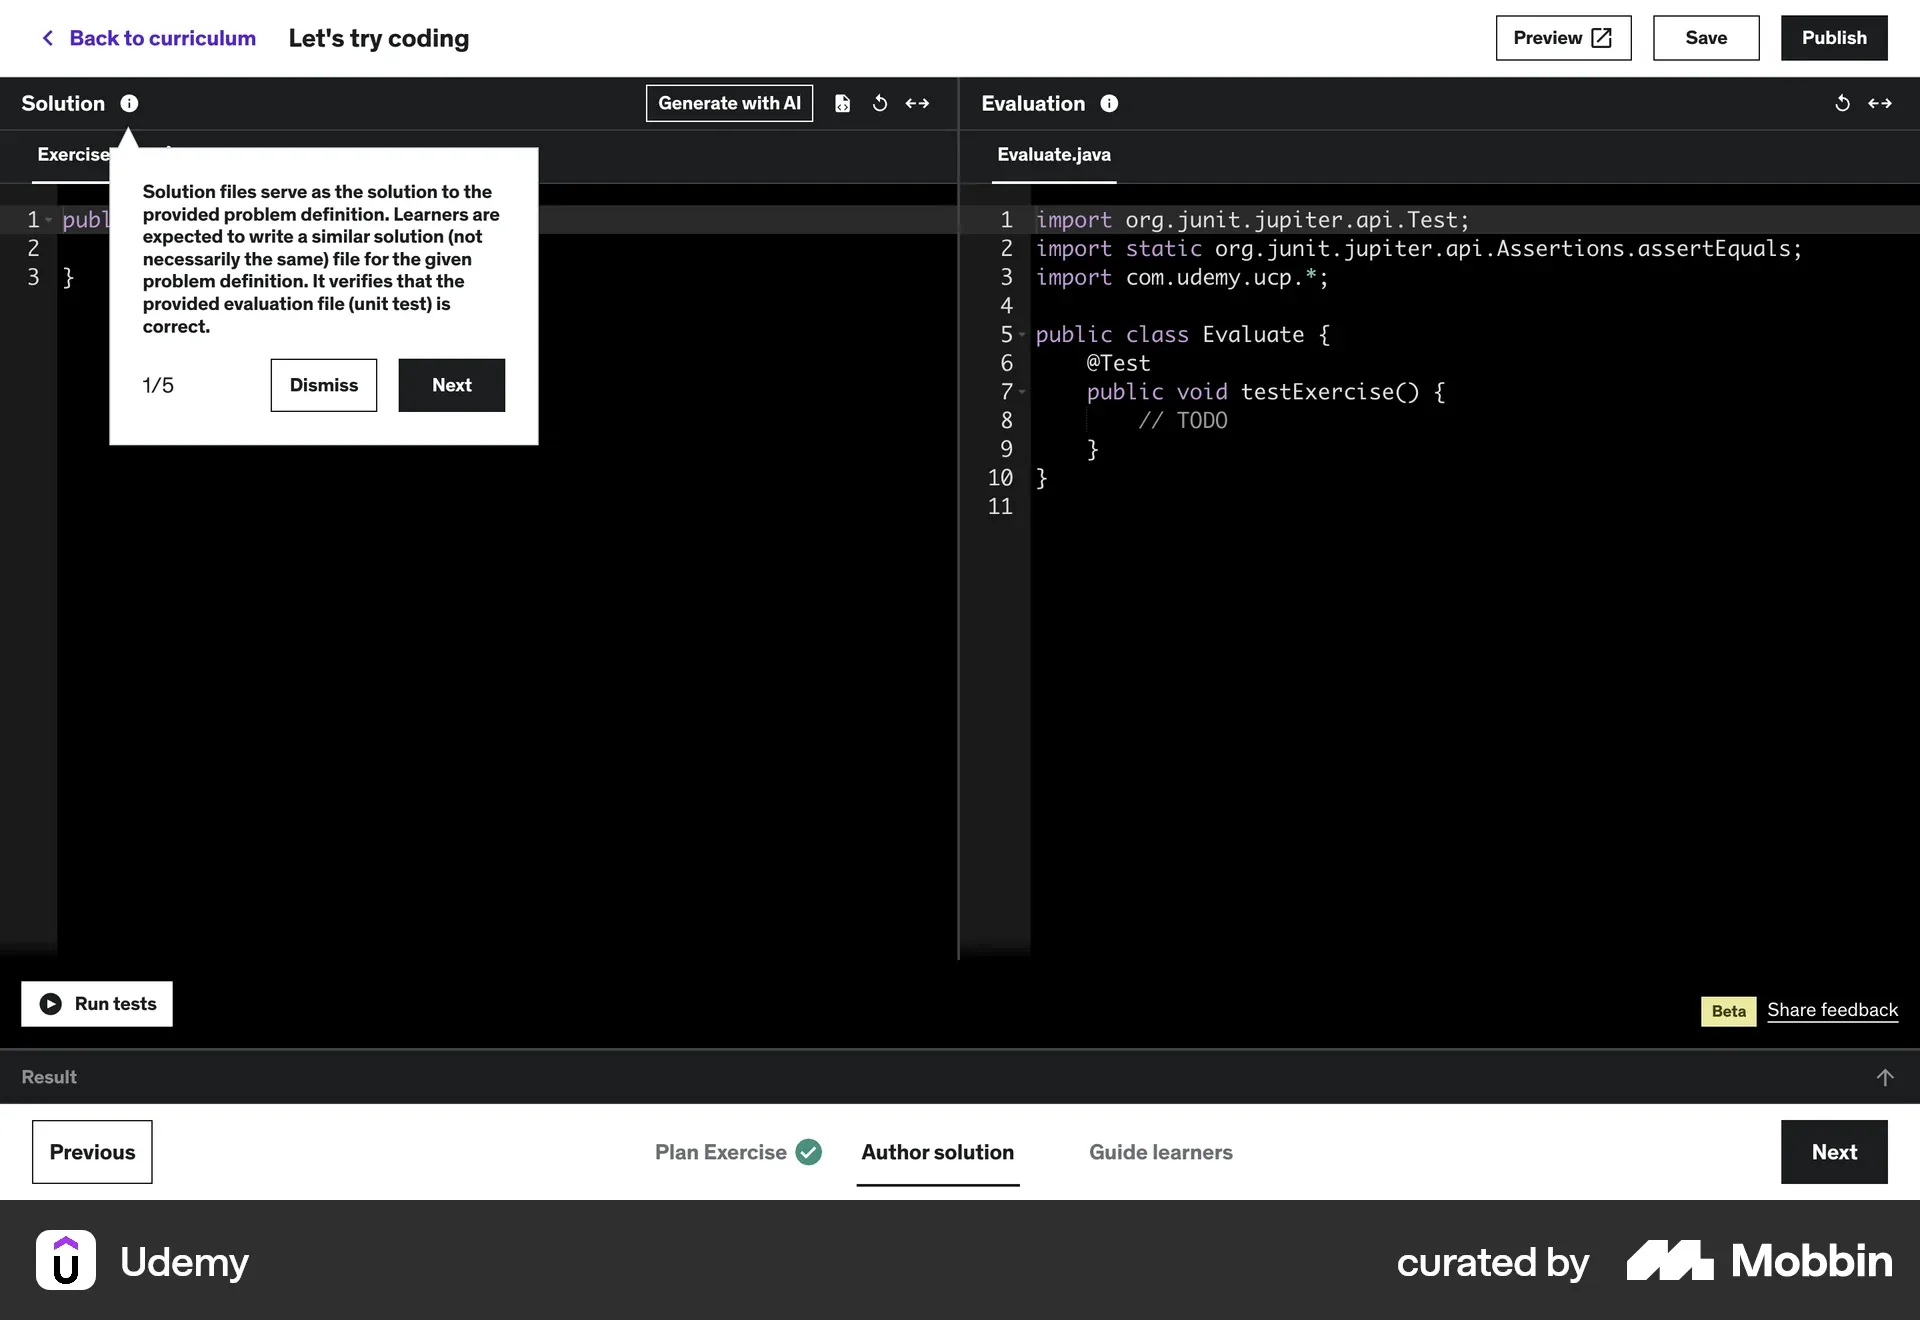This screenshot has width=1920, height=1320.
Task: Click Generate with AI button
Action: 729,103
